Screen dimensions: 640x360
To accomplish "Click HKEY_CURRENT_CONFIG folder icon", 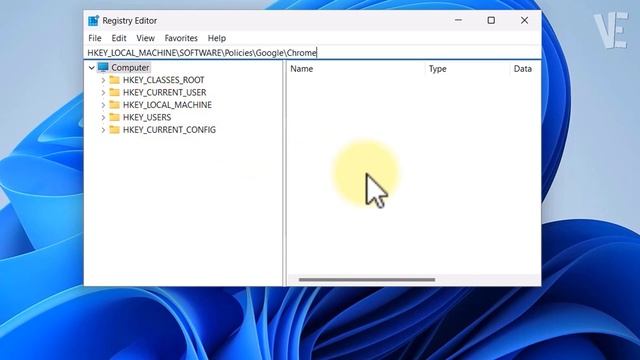I will [115, 129].
